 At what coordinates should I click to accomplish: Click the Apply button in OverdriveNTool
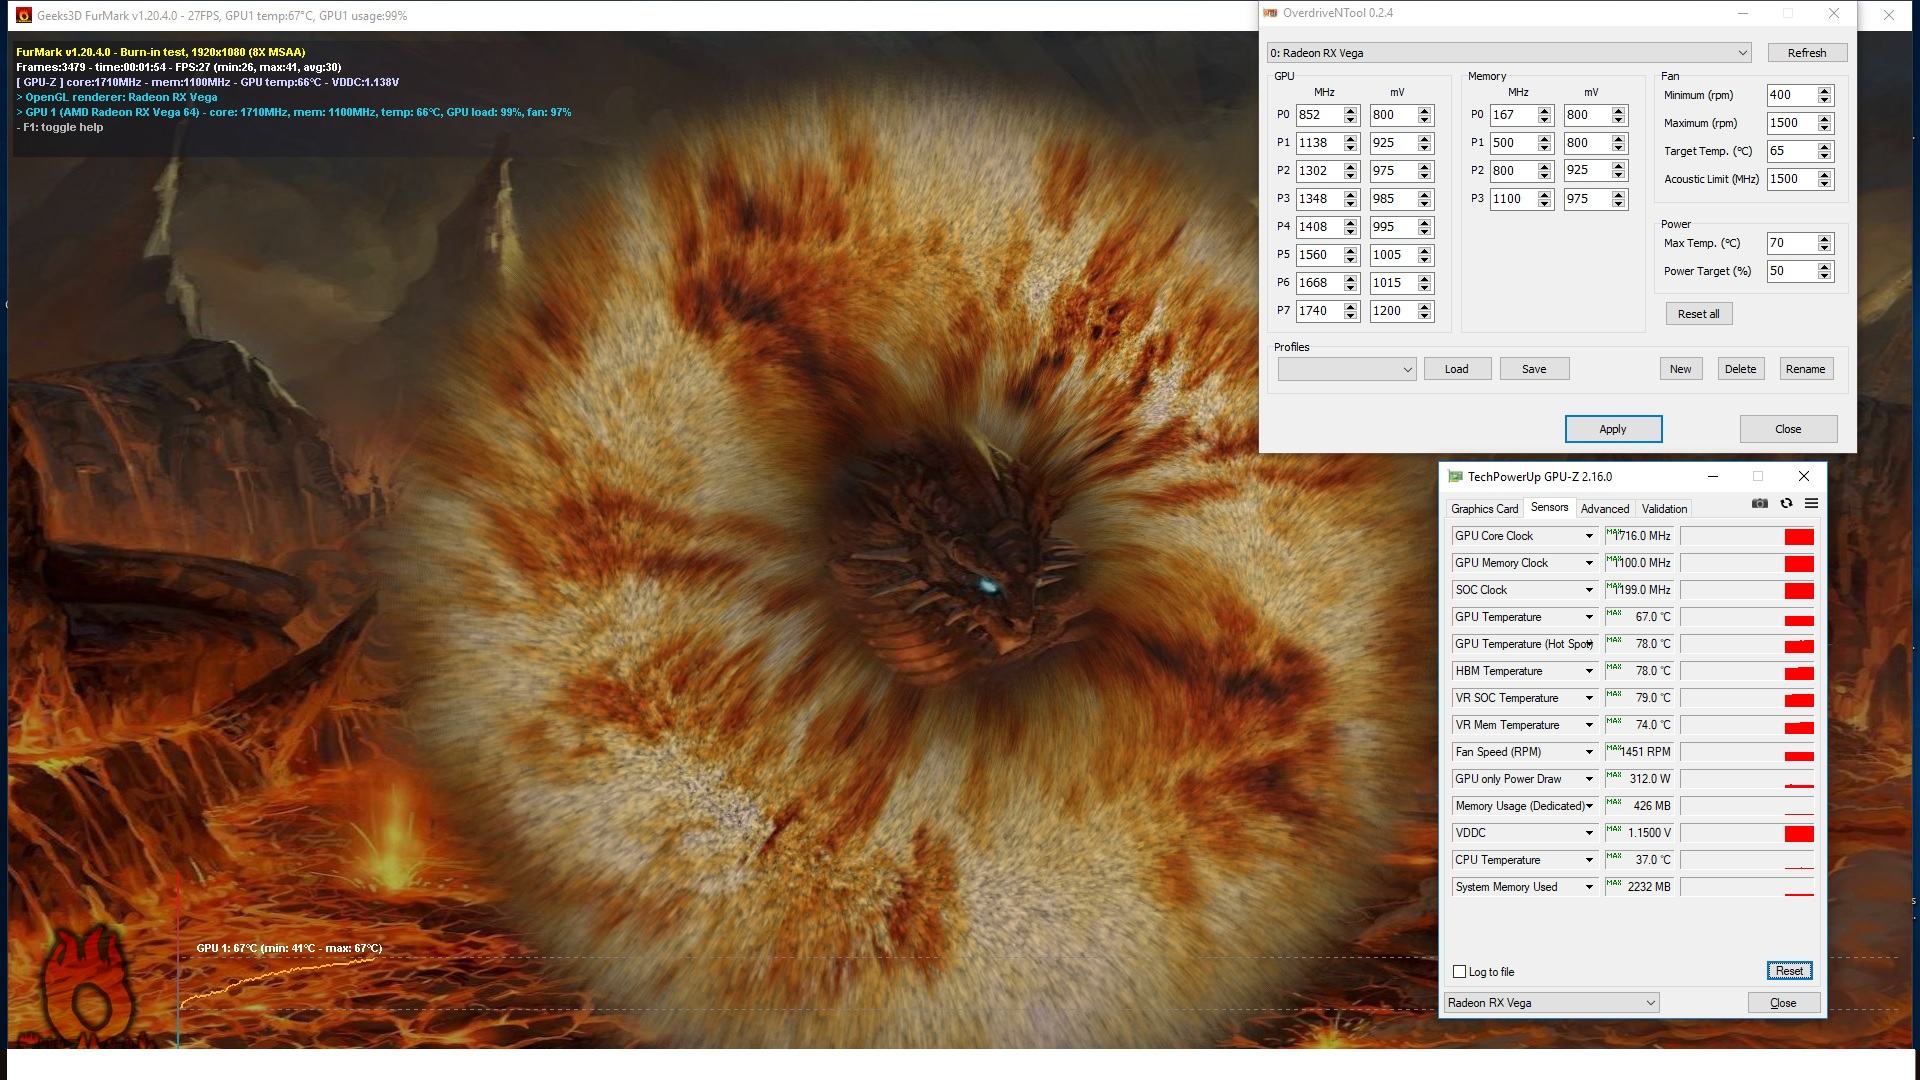coord(1612,429)
